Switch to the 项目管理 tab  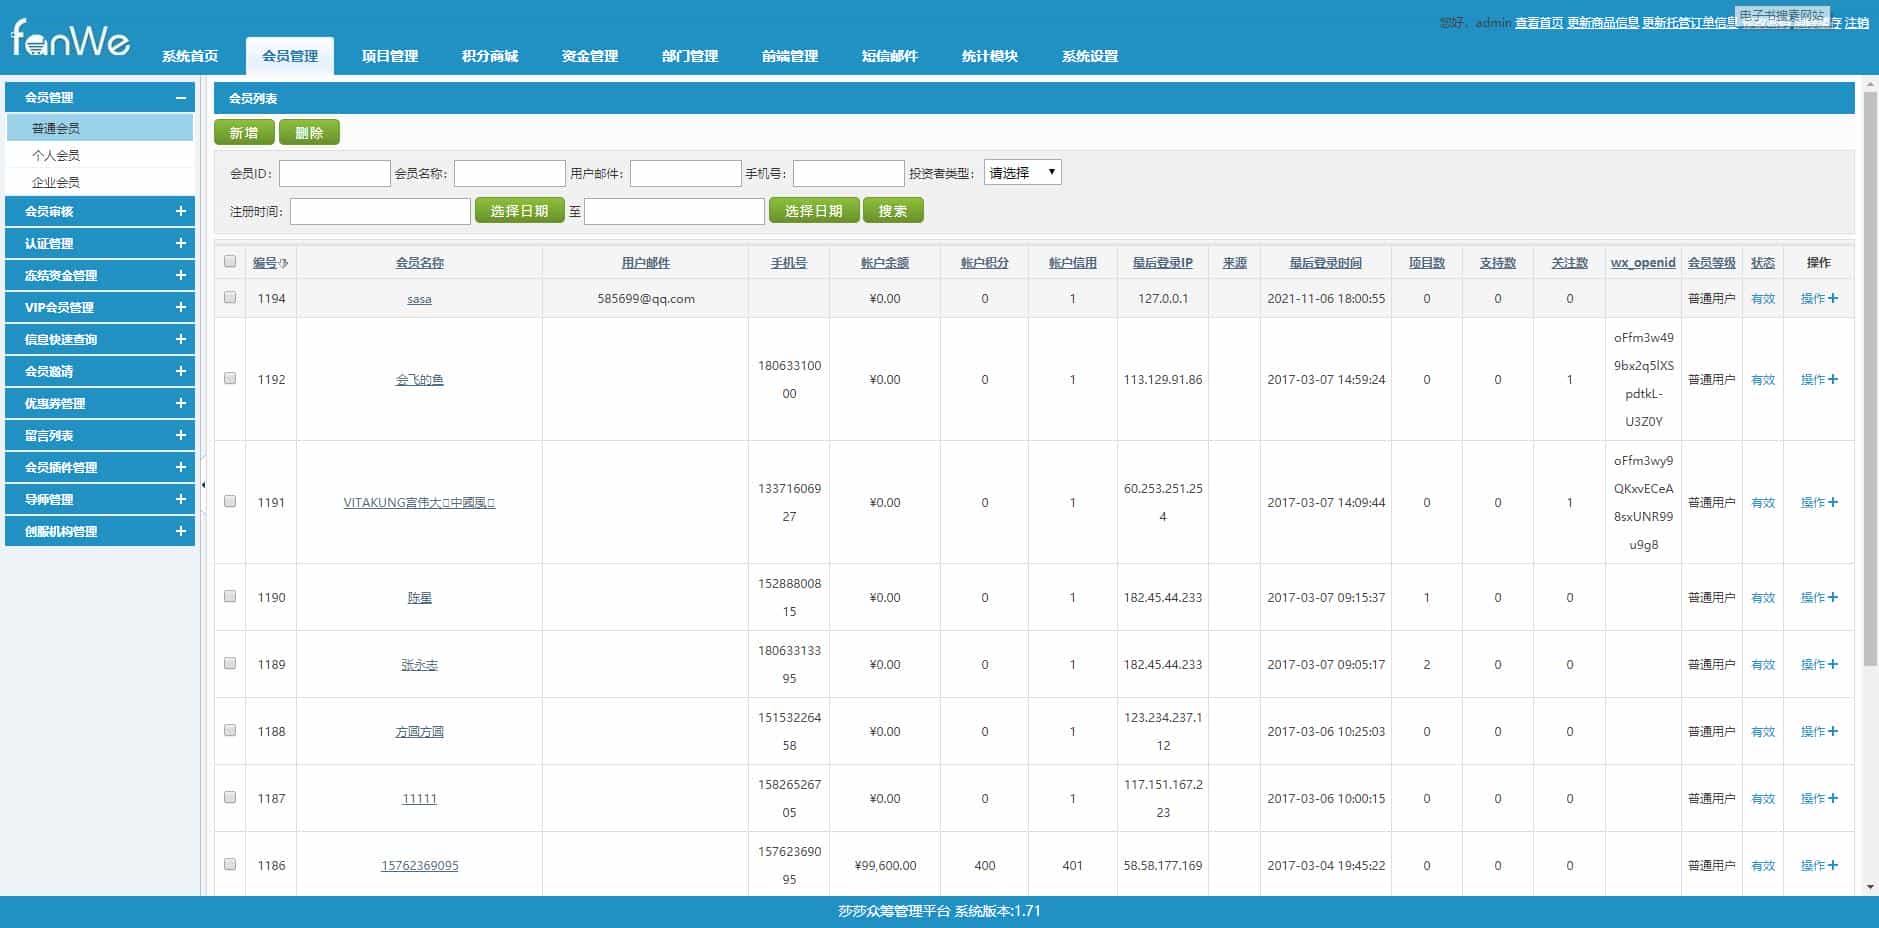pyautogui.click(x=390, y=56)
